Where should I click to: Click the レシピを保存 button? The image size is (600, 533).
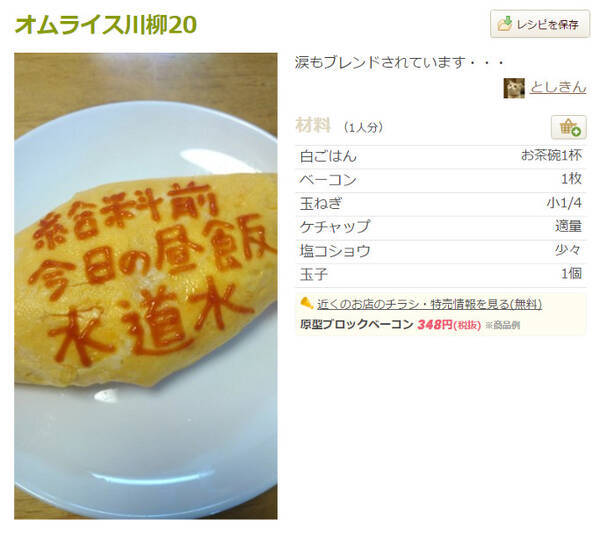[540, 24]
